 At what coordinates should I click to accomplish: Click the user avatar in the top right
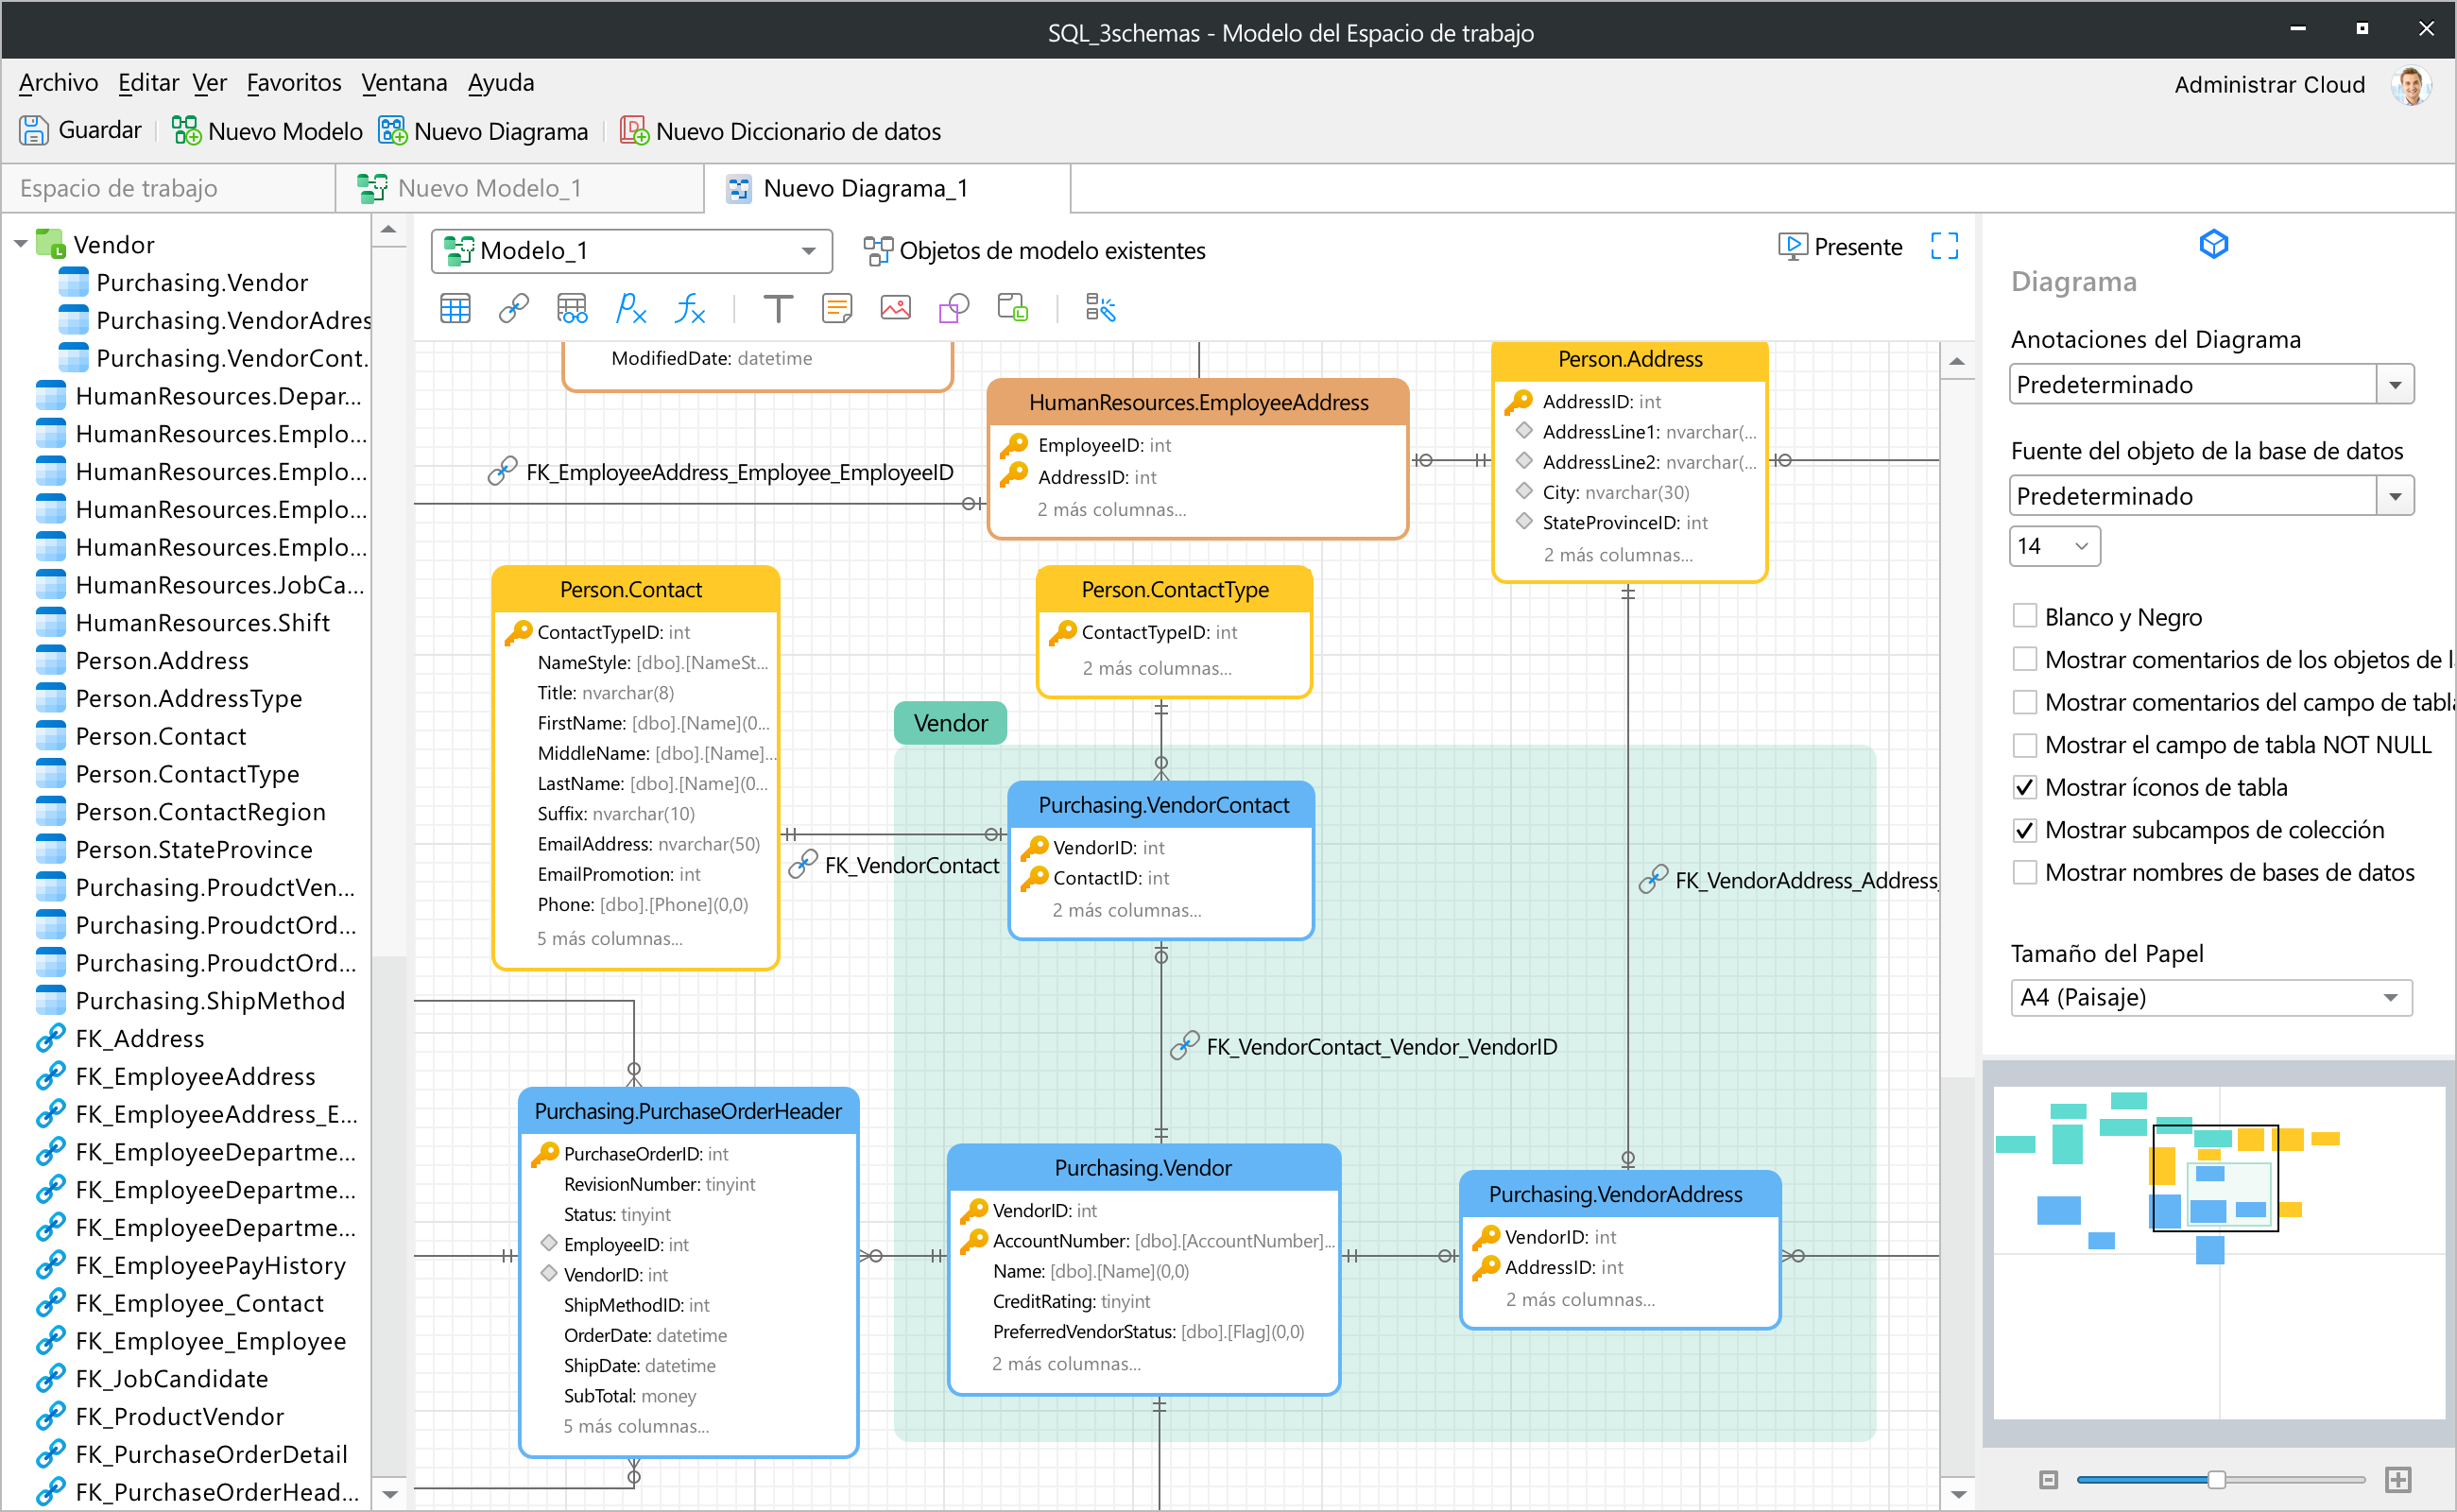coord(2411,85)
